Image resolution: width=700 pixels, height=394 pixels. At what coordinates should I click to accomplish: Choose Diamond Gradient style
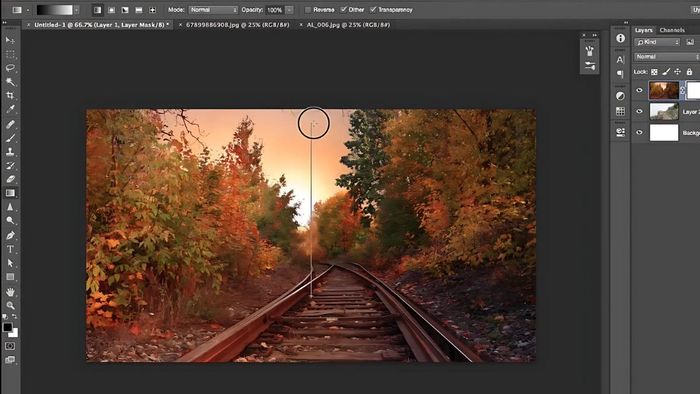pos(153,9)
